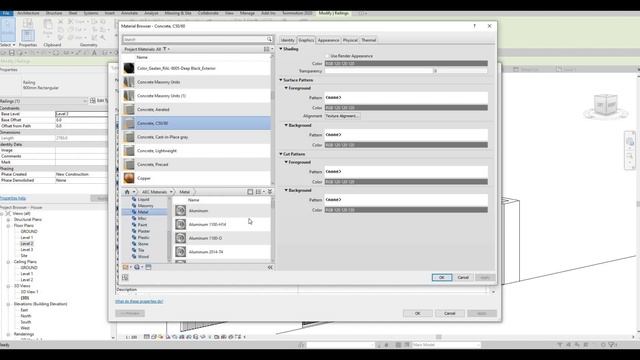Enable the Use Render Appearance checkbox

click(327, 56)
